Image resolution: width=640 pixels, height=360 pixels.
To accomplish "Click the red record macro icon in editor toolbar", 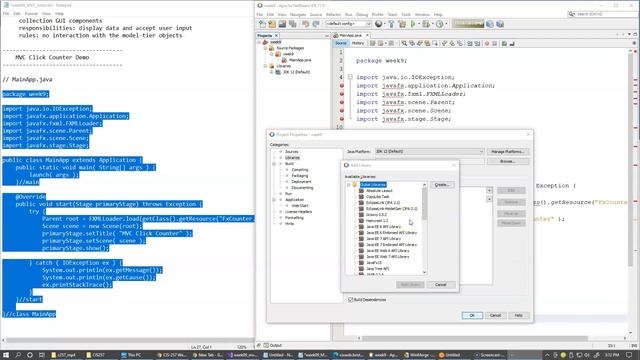I will coord(487,43).
